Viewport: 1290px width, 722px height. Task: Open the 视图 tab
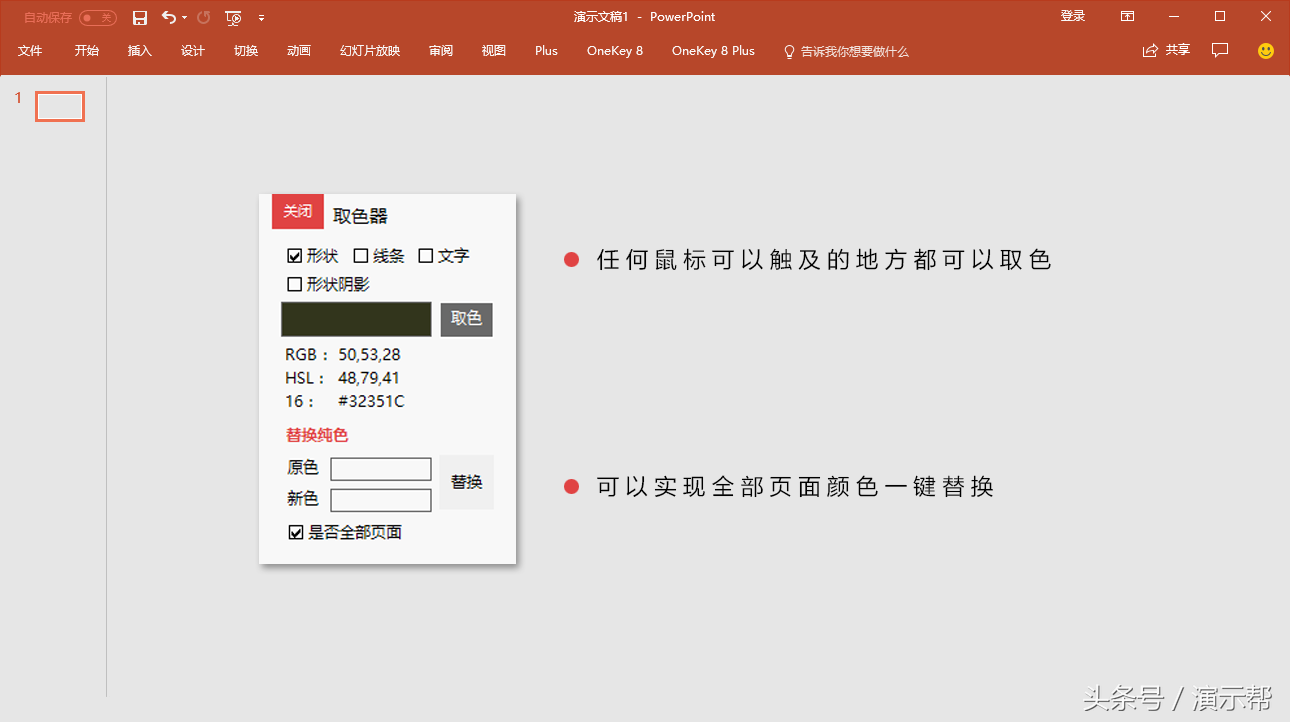point(494,51)
